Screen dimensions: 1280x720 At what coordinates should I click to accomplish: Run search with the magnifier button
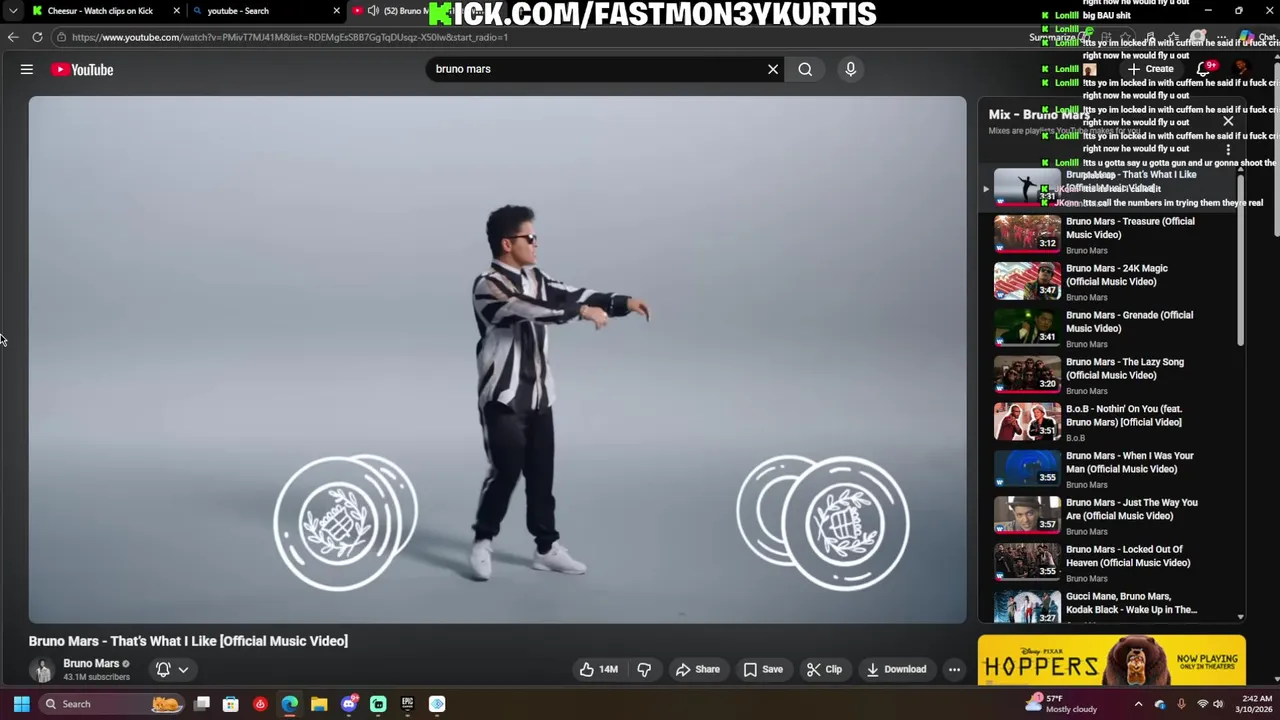(805, 69)
